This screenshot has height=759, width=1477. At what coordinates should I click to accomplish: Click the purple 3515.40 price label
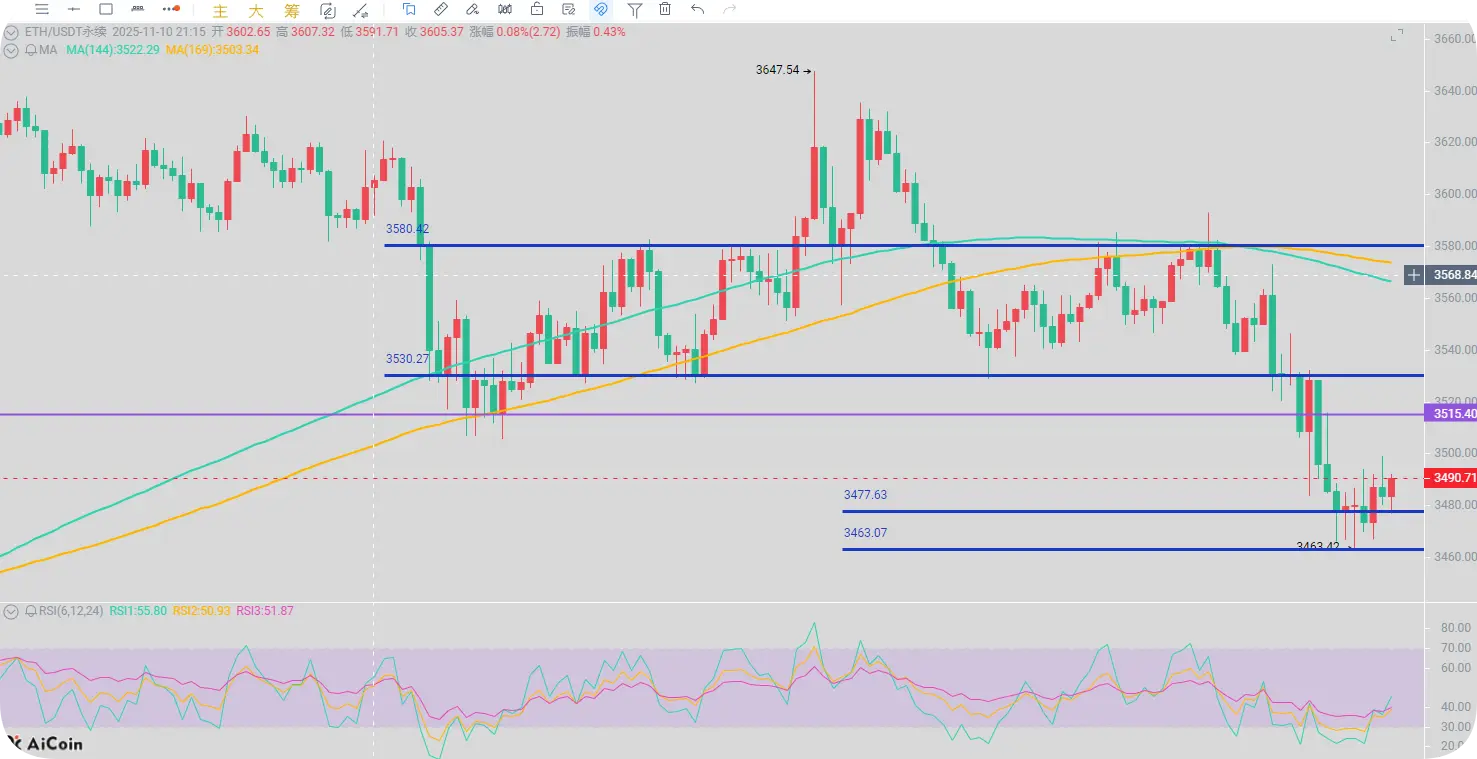coord(1452,413)
